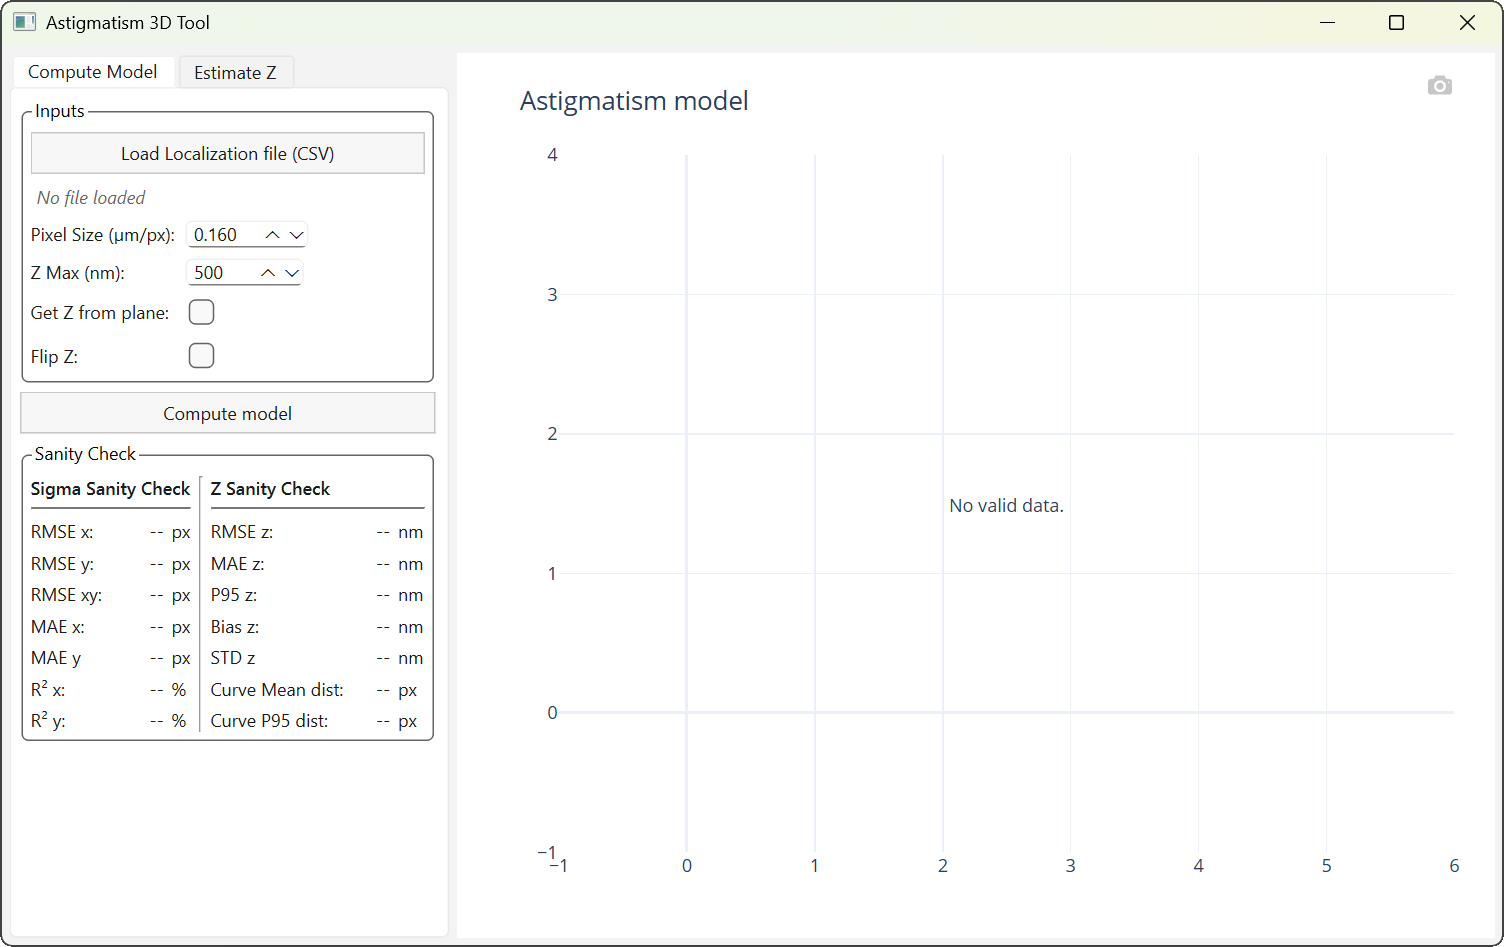The width and height of the screenshot is (1504, 947).
Task: Click the app icon in the title bar
Action: [x=24, y=21]
